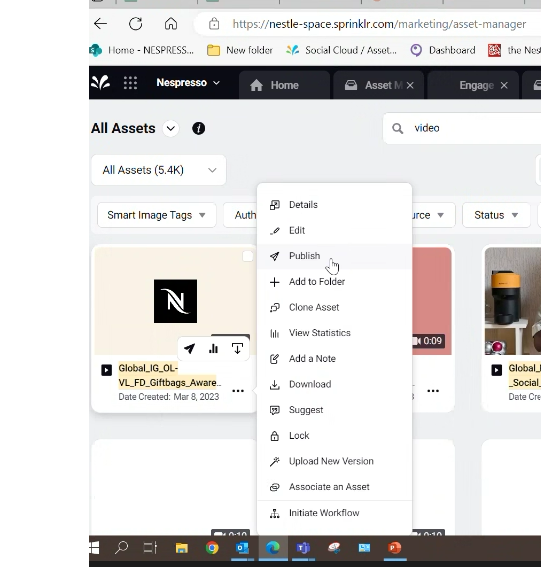Click play icon beside Global_Social asset title
Screen dimensions: 541x567
coord(497,370)
